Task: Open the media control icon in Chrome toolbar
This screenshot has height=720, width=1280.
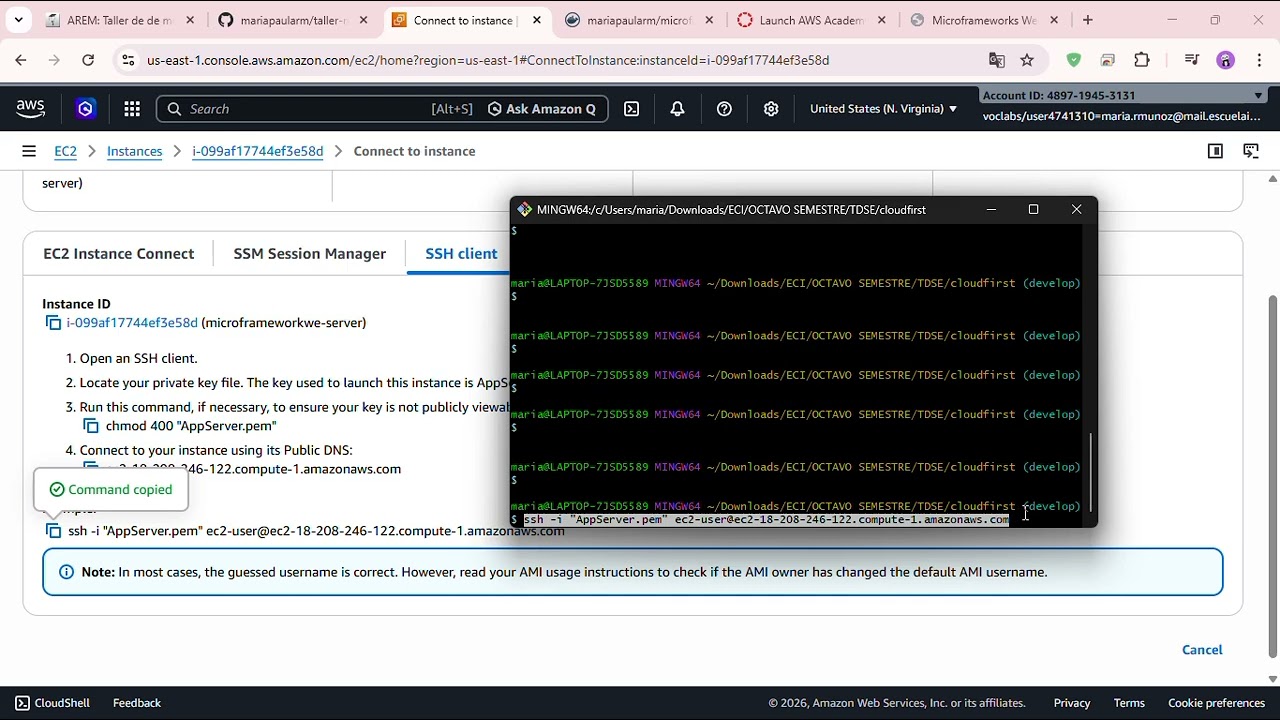Action: (1192, 60)
